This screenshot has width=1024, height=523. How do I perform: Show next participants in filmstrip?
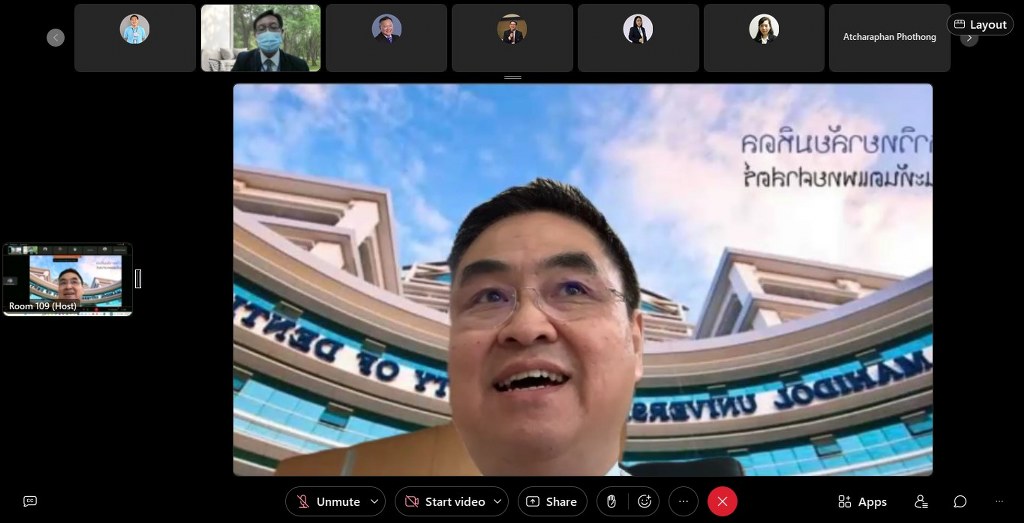tap(969, 38)
